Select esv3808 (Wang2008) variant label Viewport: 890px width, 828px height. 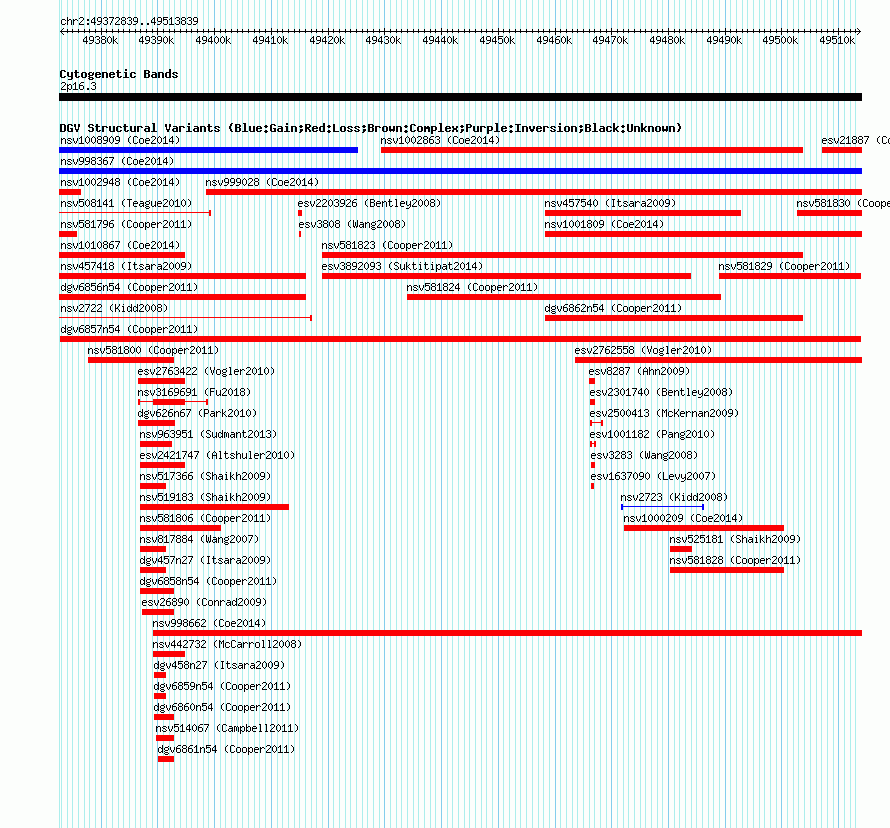click(352, 224)
